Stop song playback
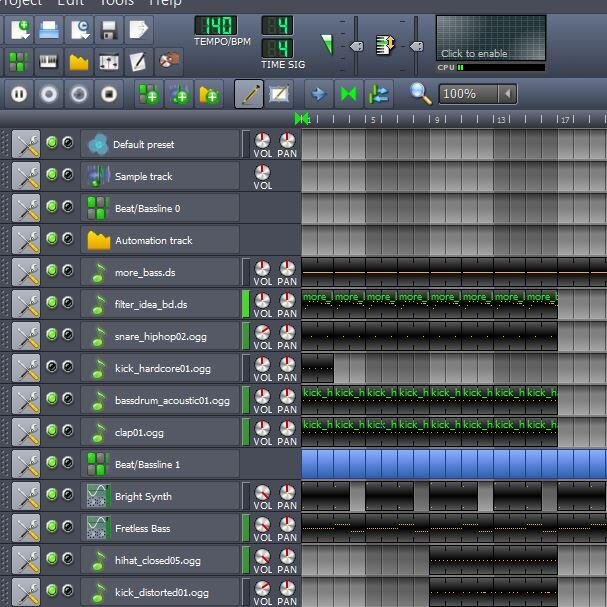The width and height of the screenshot is (607, 607). [x=109, y=94]
